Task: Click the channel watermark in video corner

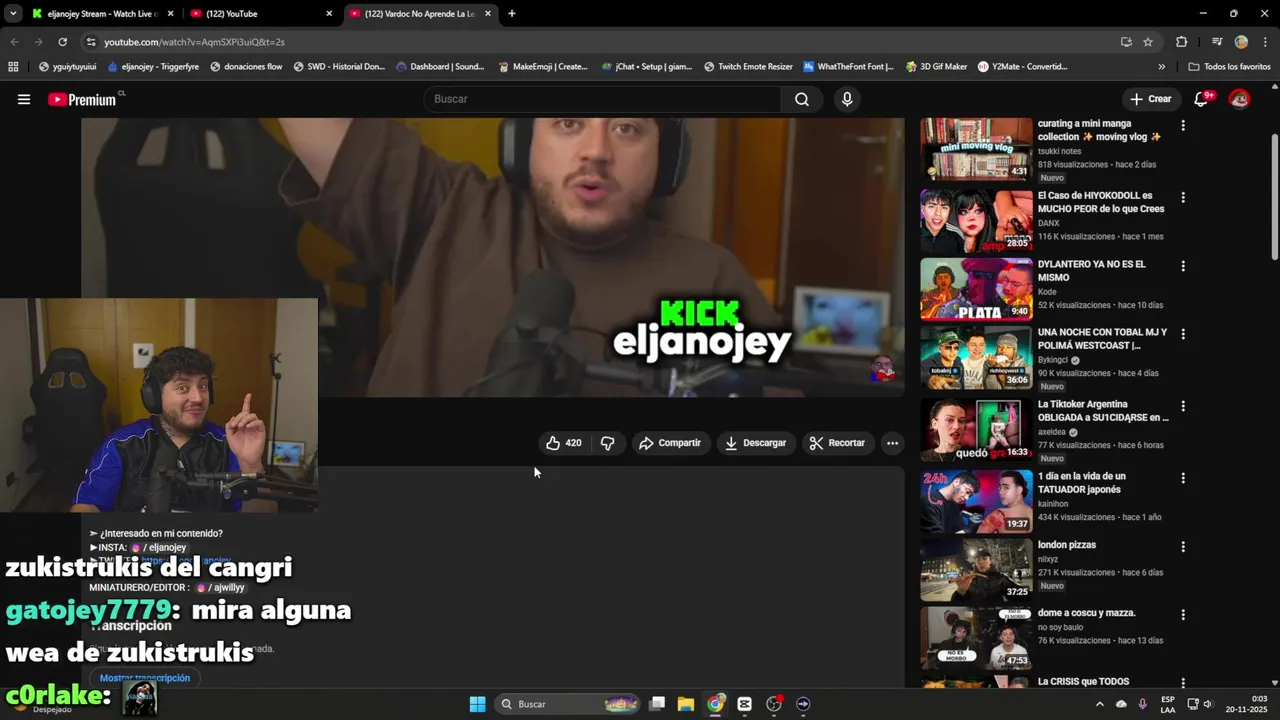Action: [x=882, y=369]
